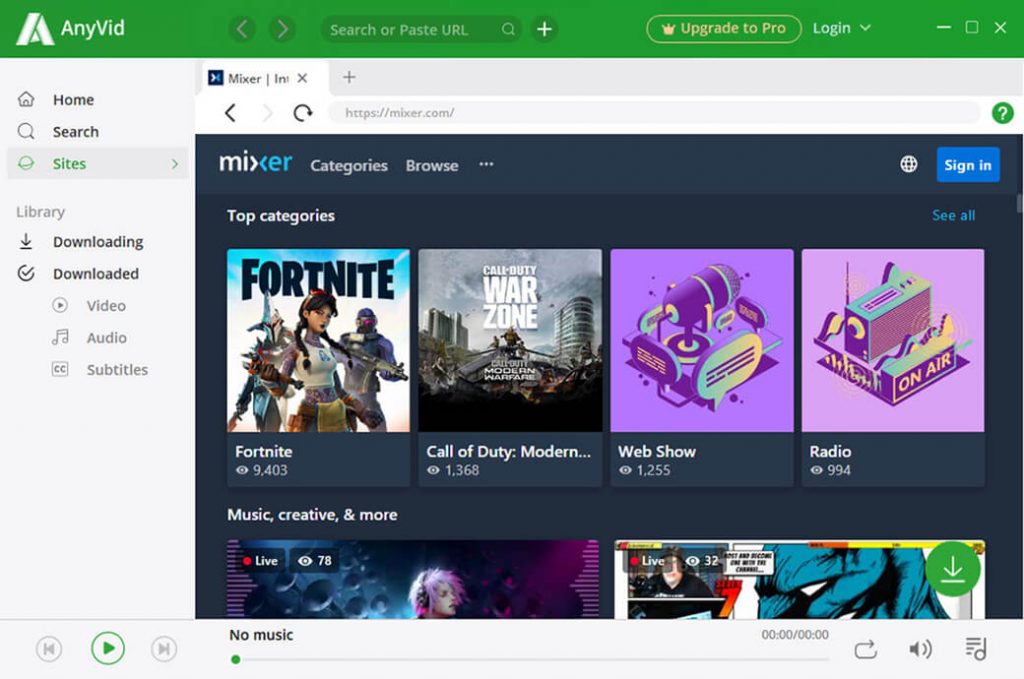Click the Sign in button
1024x679 pixels.
(968, 165)
